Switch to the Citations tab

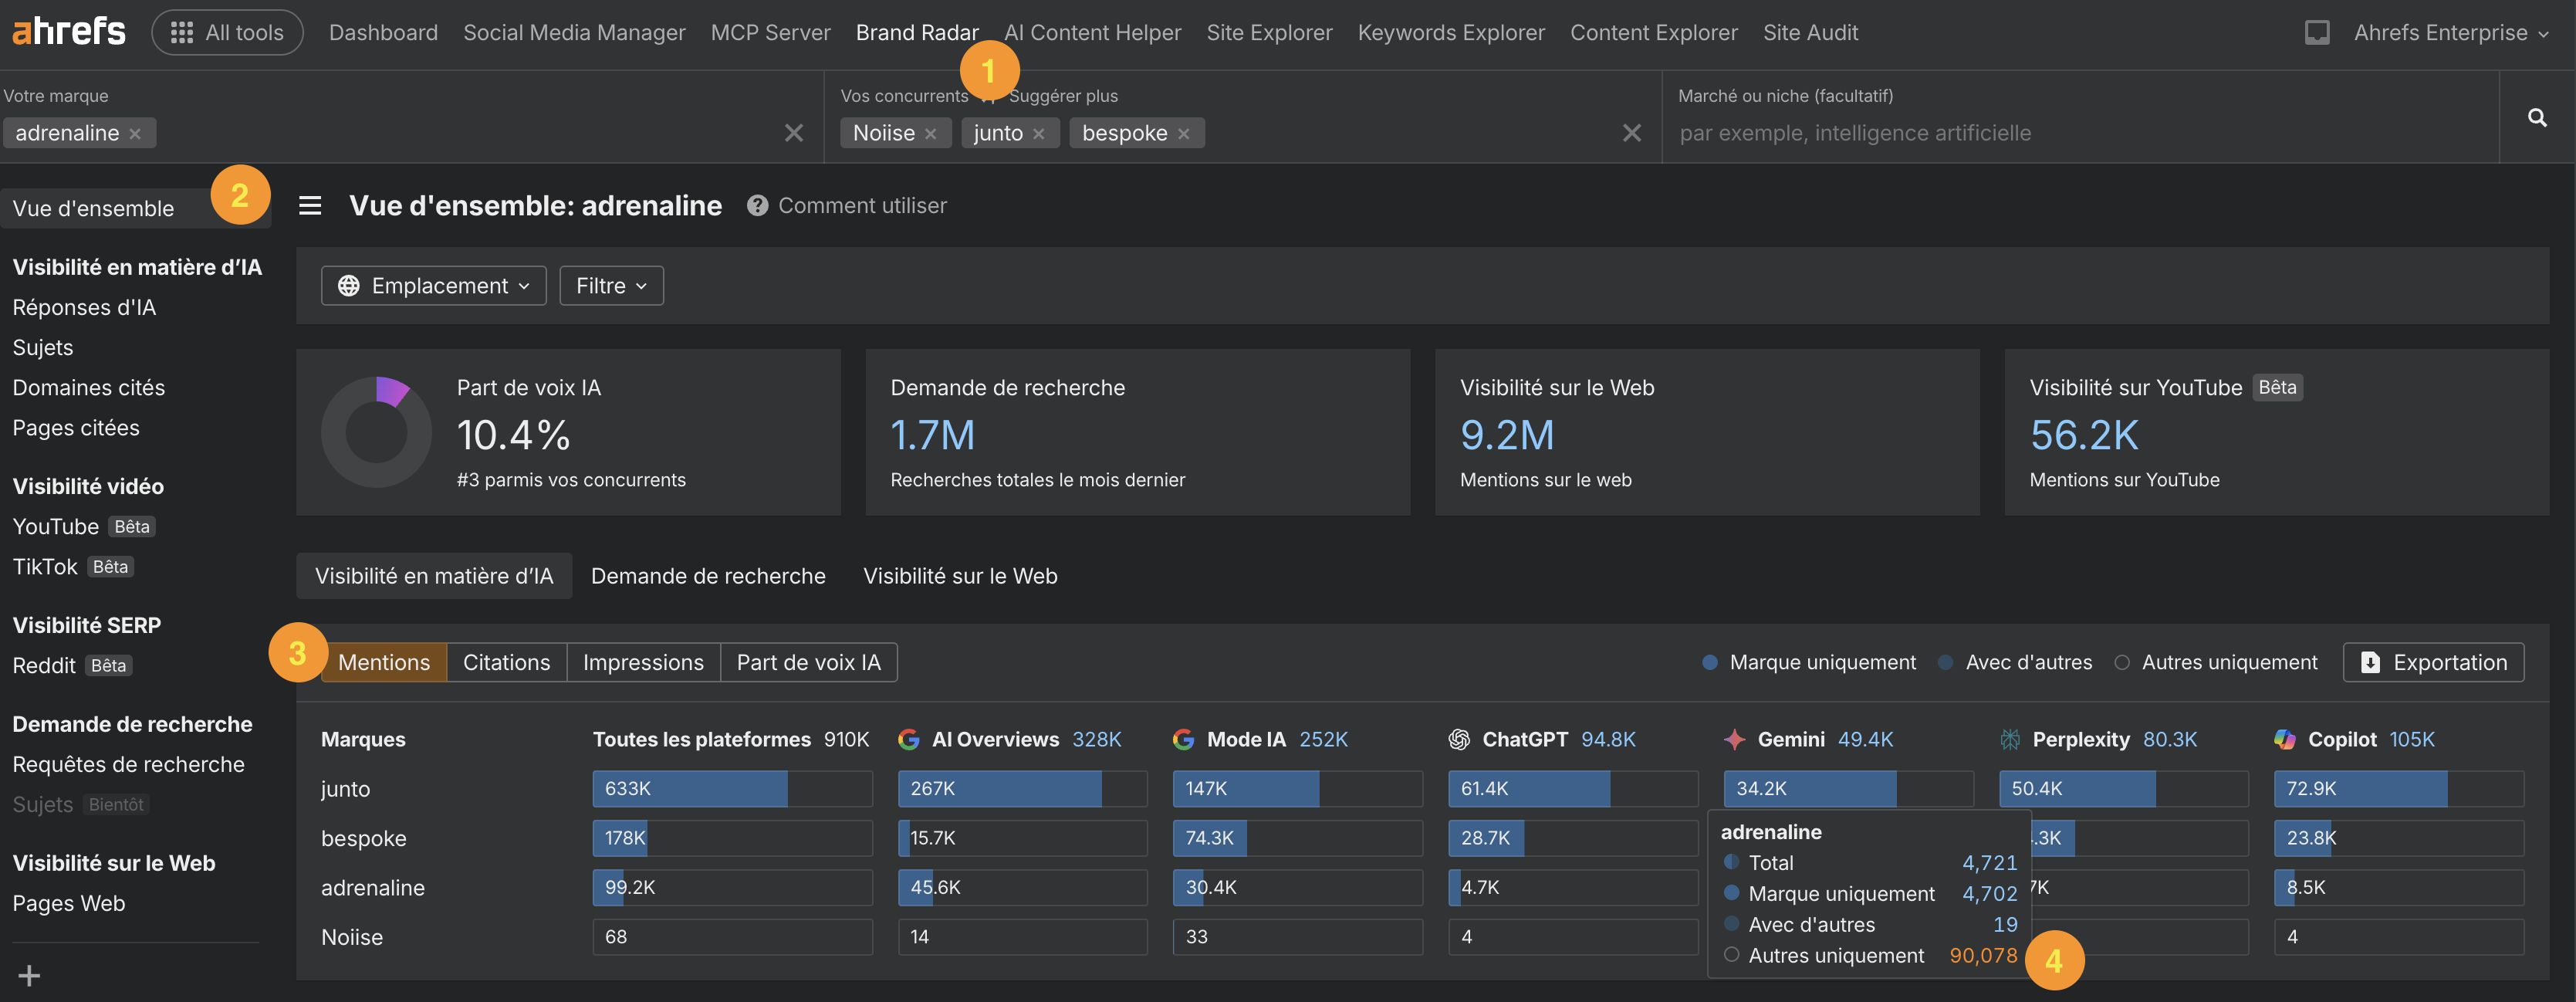[506, 662]
